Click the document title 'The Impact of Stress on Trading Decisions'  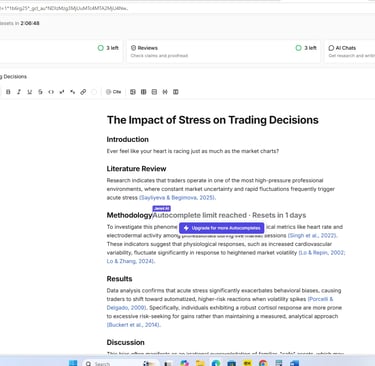pyautogui.click(x=213, y=120)
